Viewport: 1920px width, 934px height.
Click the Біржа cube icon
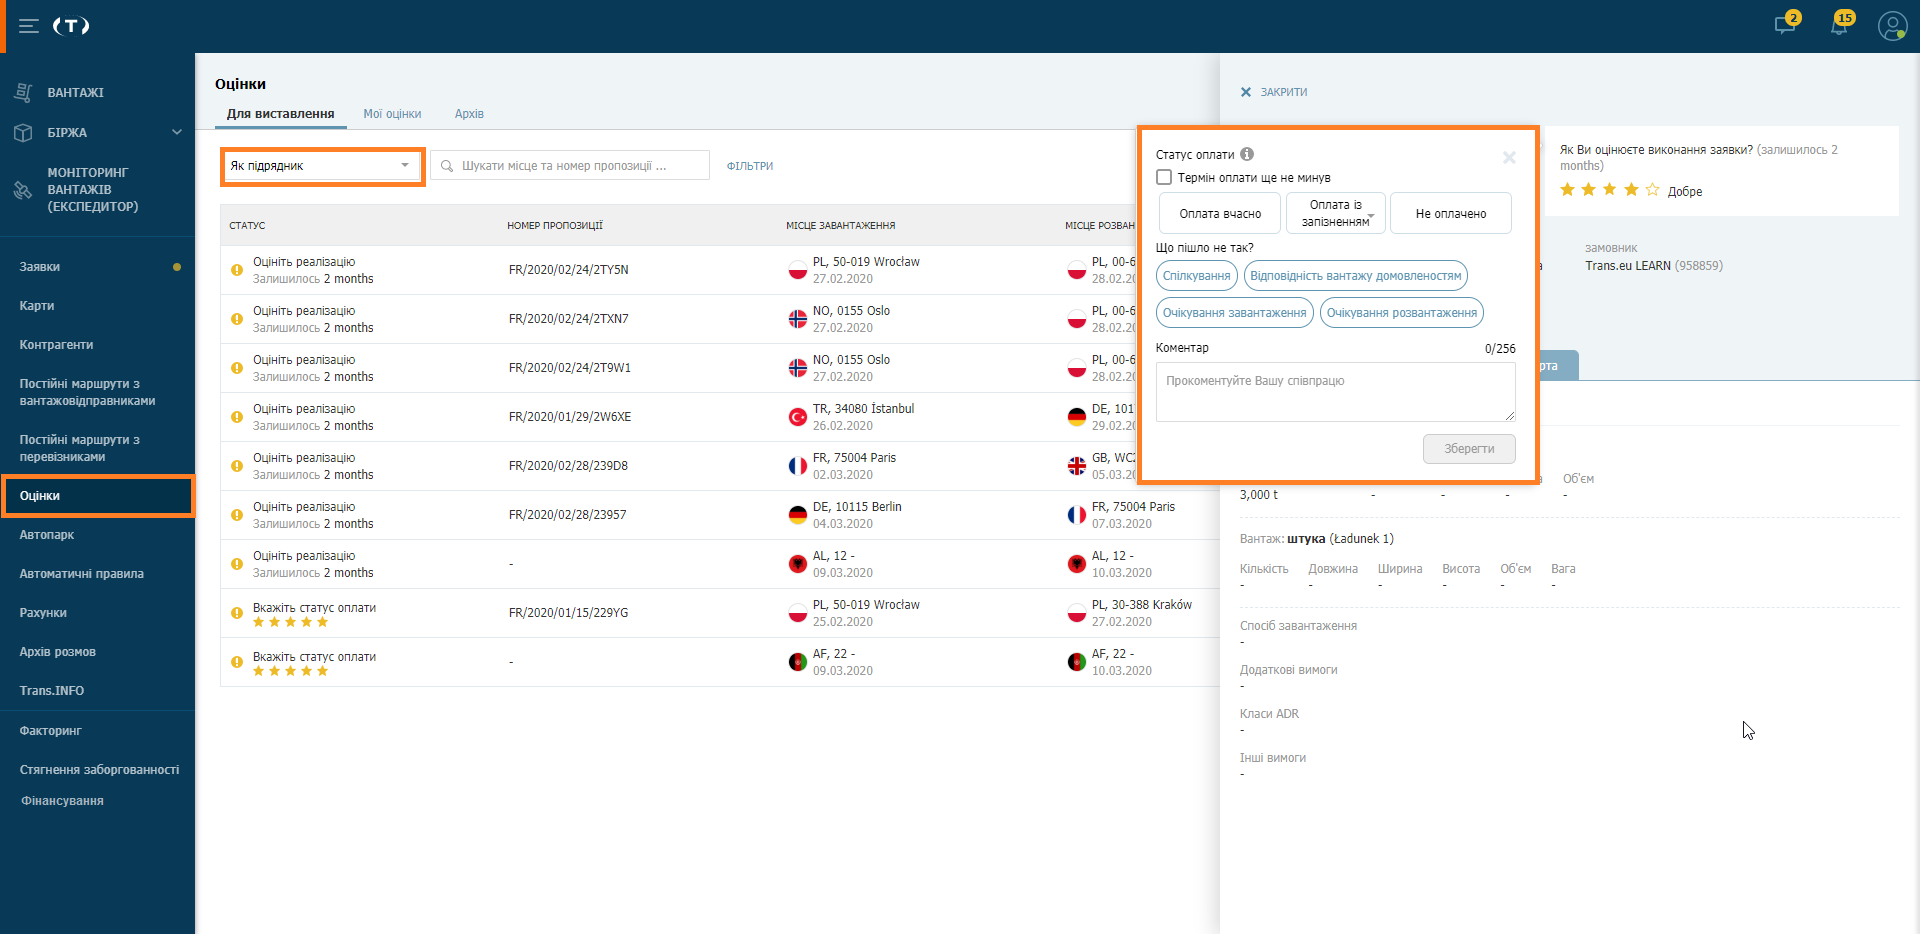[x=23, y=132]
